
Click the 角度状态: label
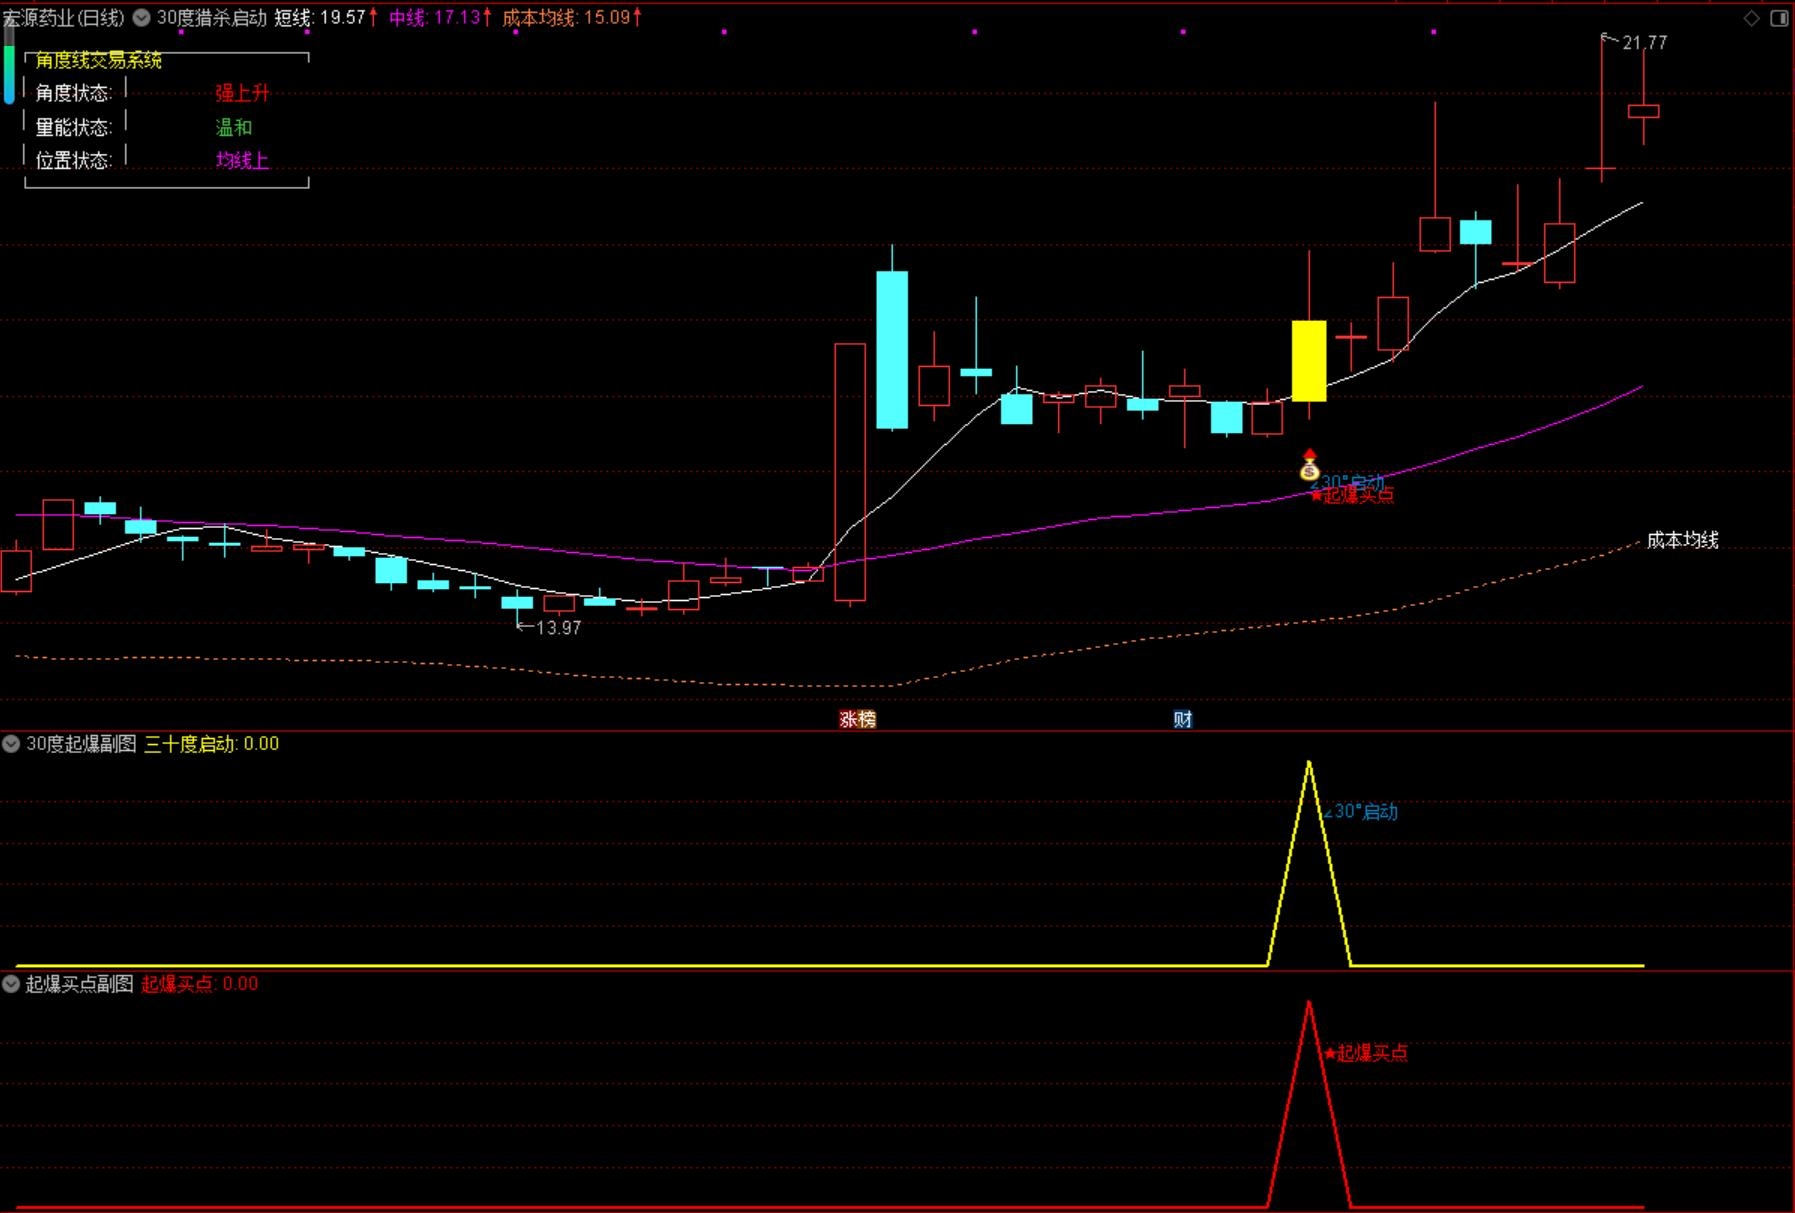click(74, 93)
